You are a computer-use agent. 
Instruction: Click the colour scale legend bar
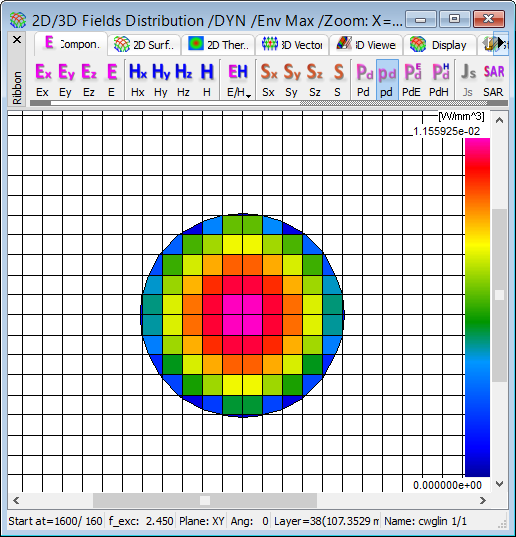pyautogui.click(x=477, y=307)
